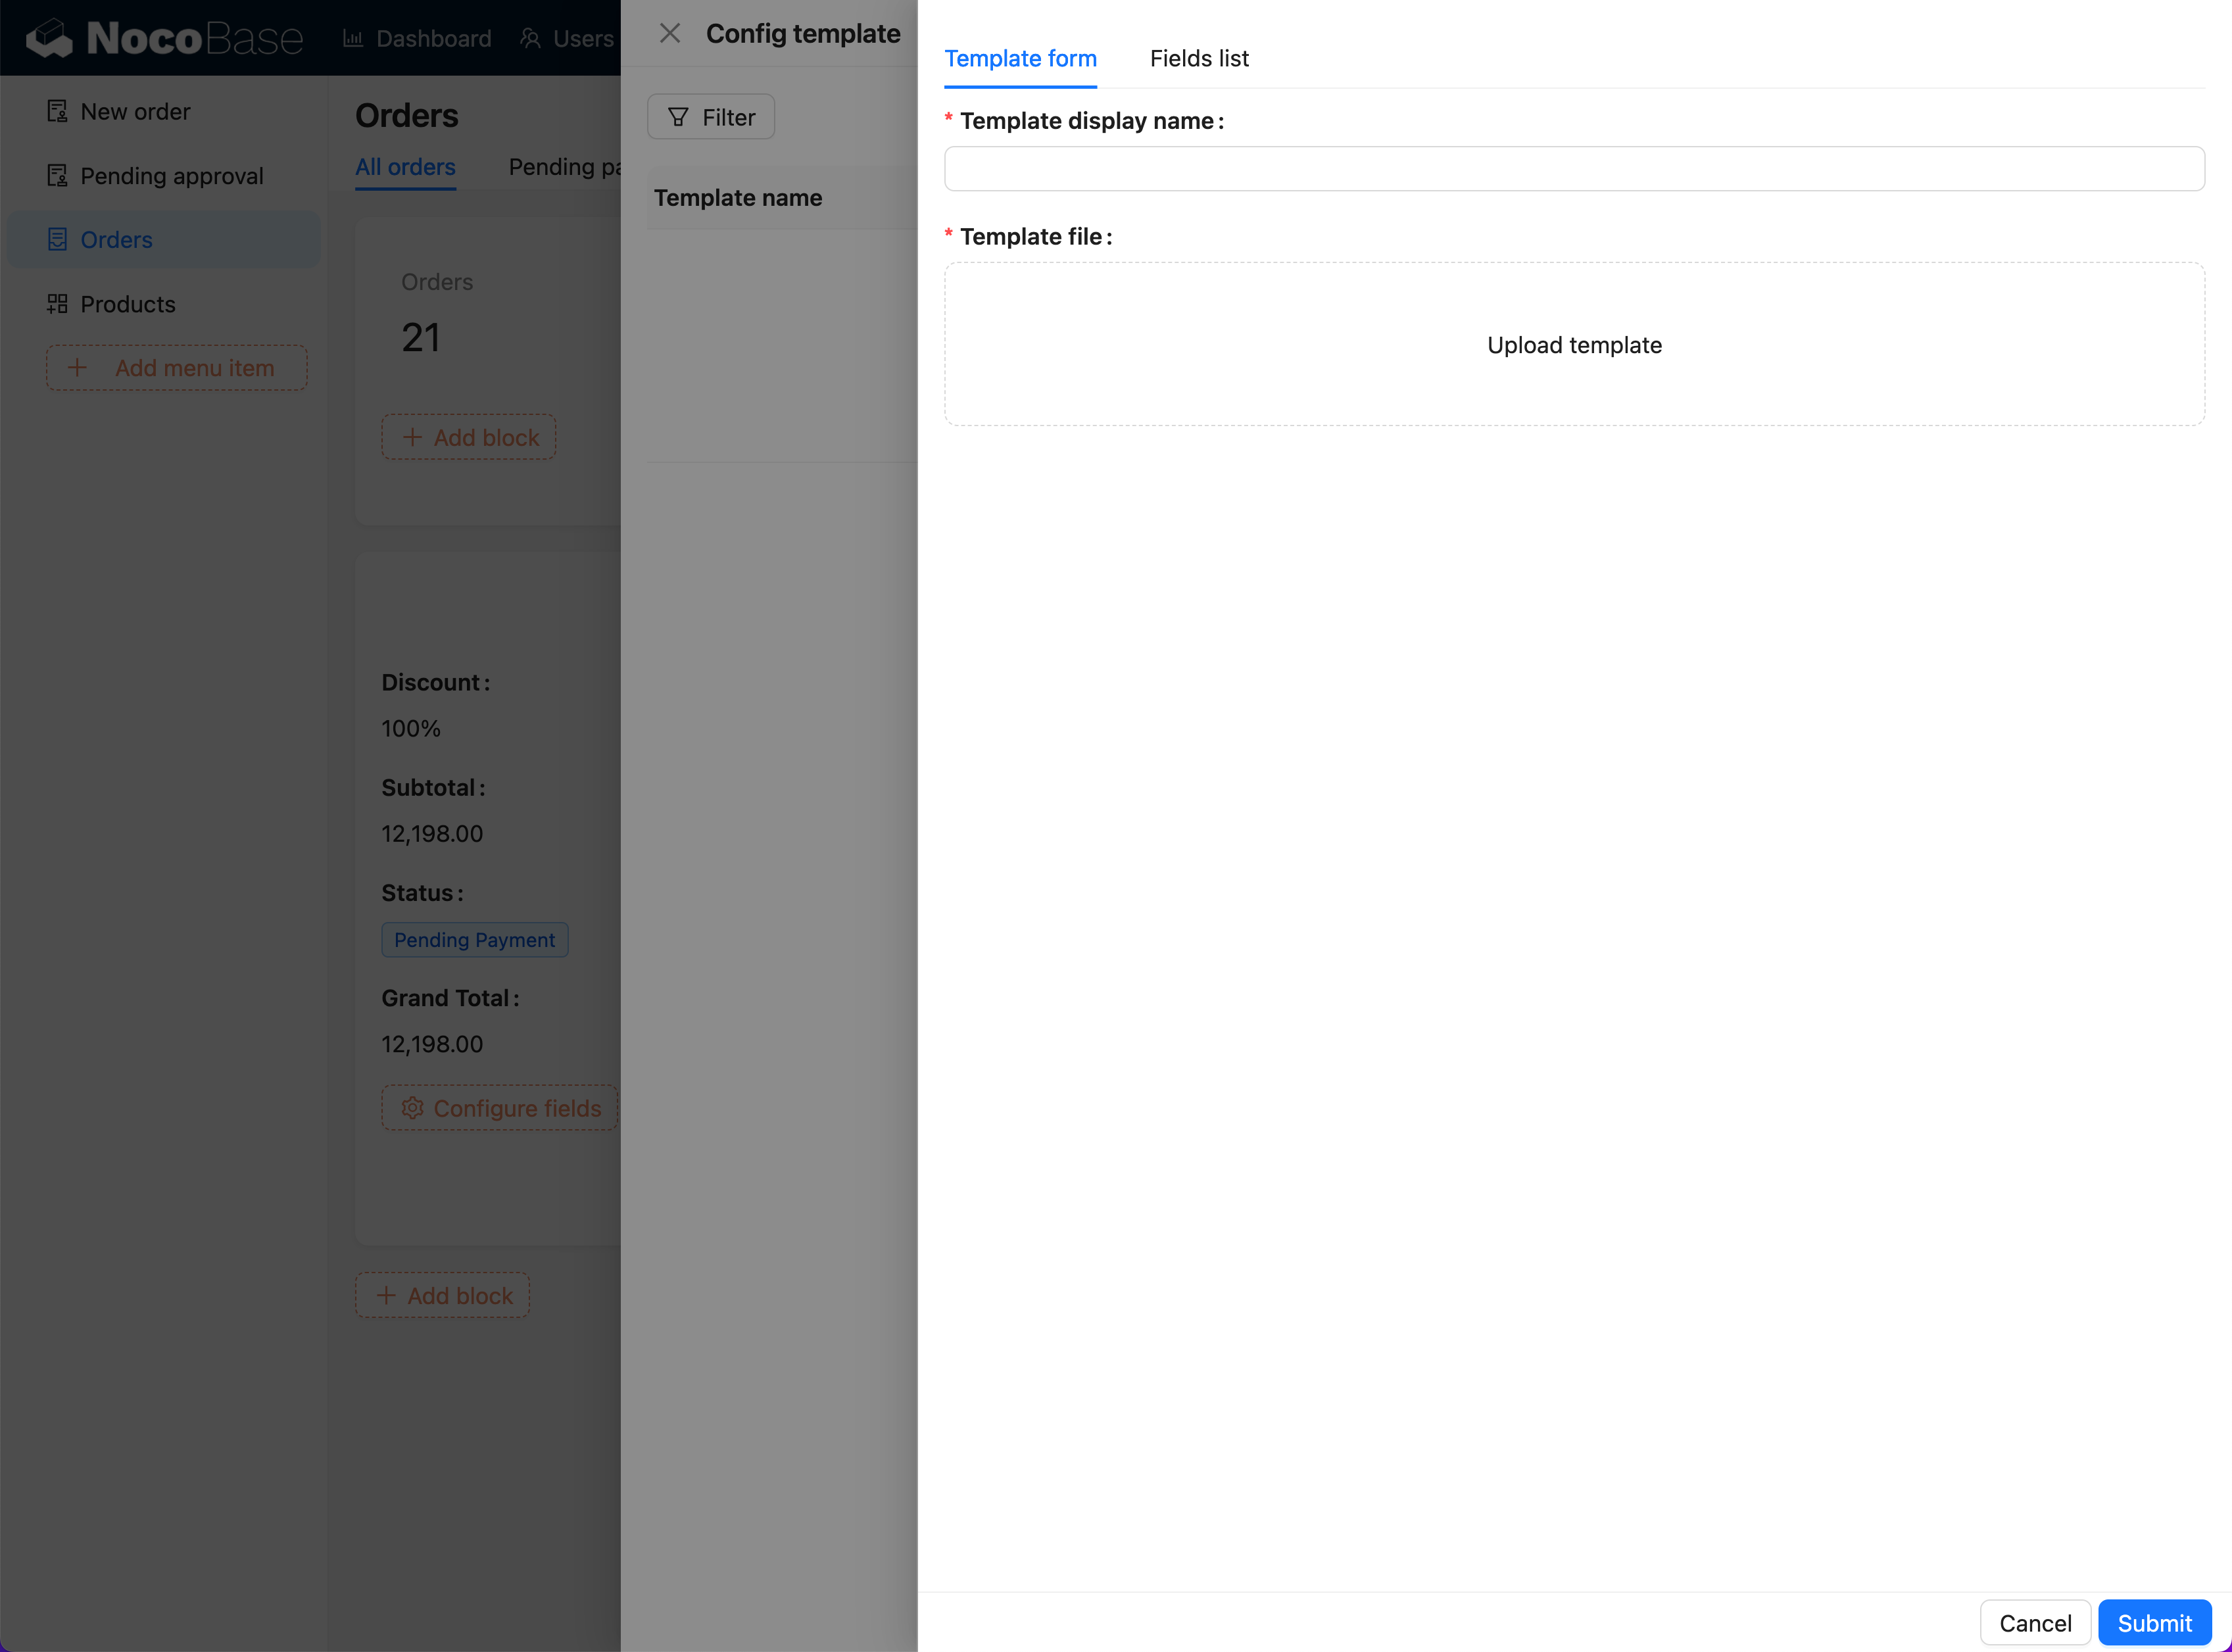This screenshot has height=1652, width=2232.
Task: Cancel the template configuration
Action: [x=2035, y=1622]
